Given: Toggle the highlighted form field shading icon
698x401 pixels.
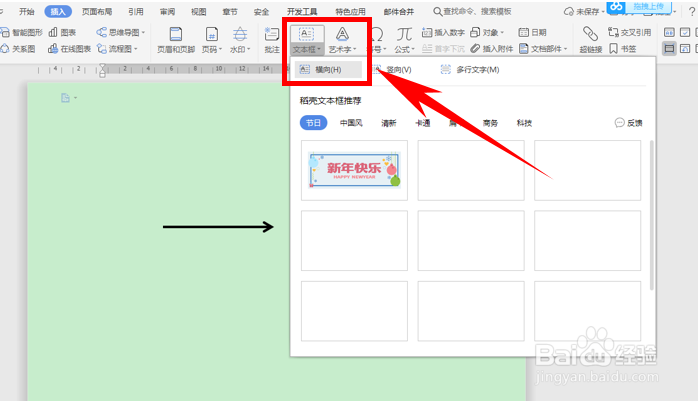Looking at the screenshot, I should click(669, 49).
